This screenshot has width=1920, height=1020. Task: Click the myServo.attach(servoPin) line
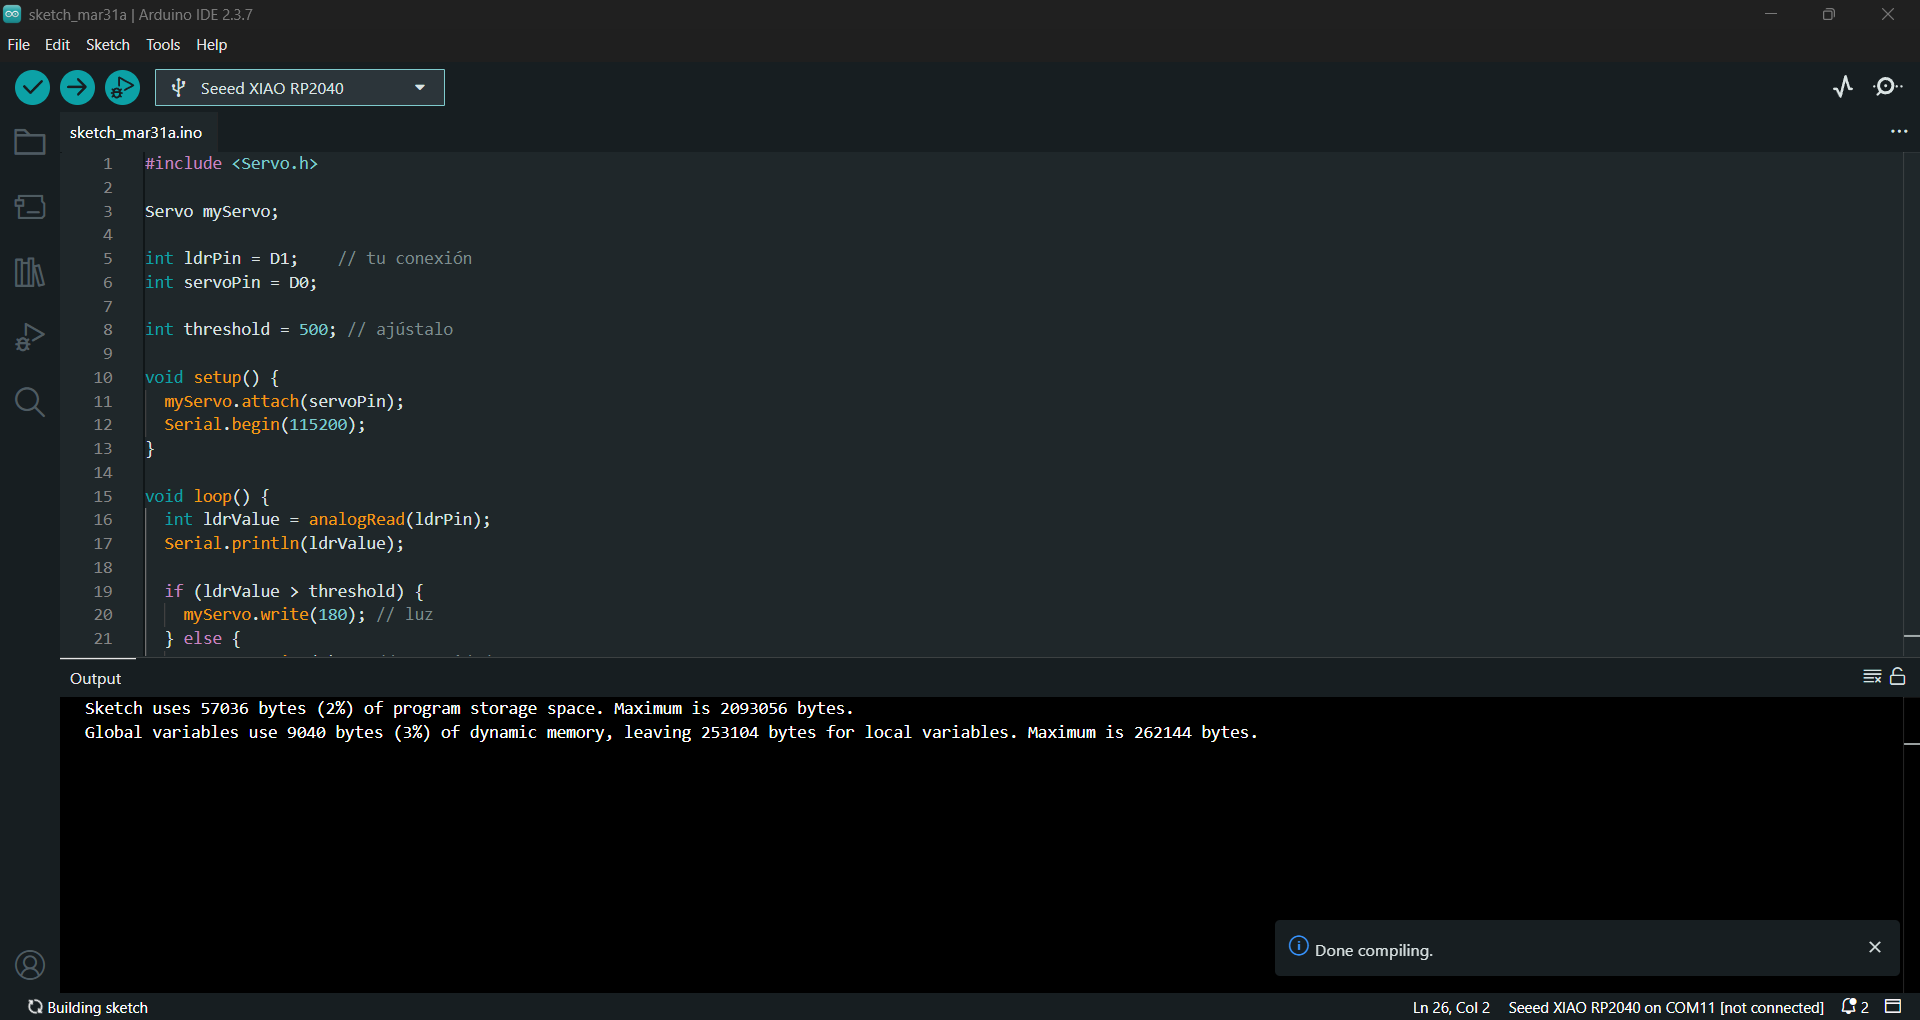[284, 401]
